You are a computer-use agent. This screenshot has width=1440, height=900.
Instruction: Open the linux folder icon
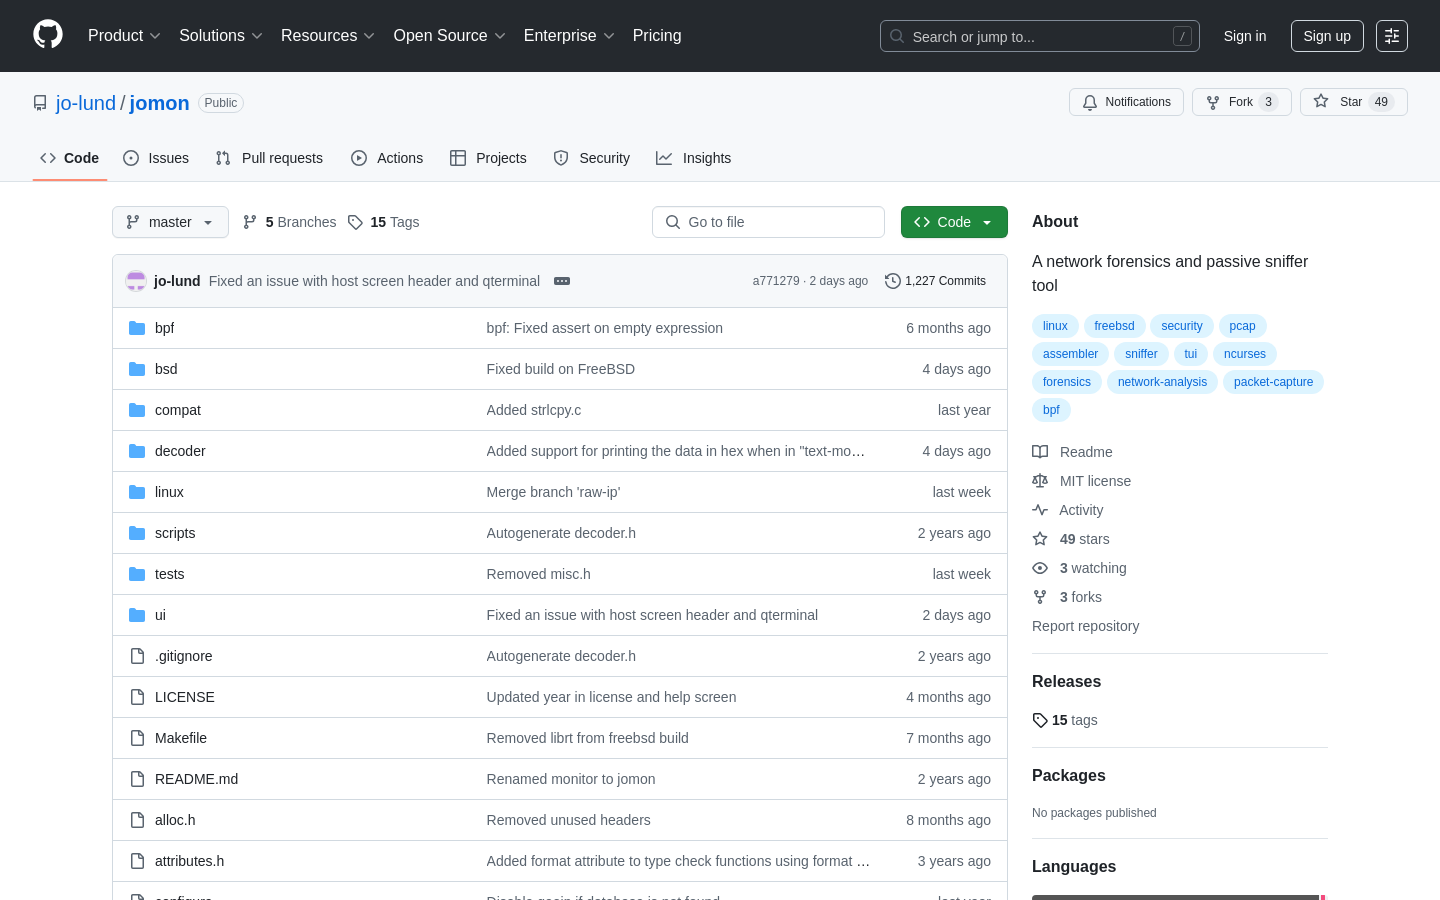coord(137,492)
